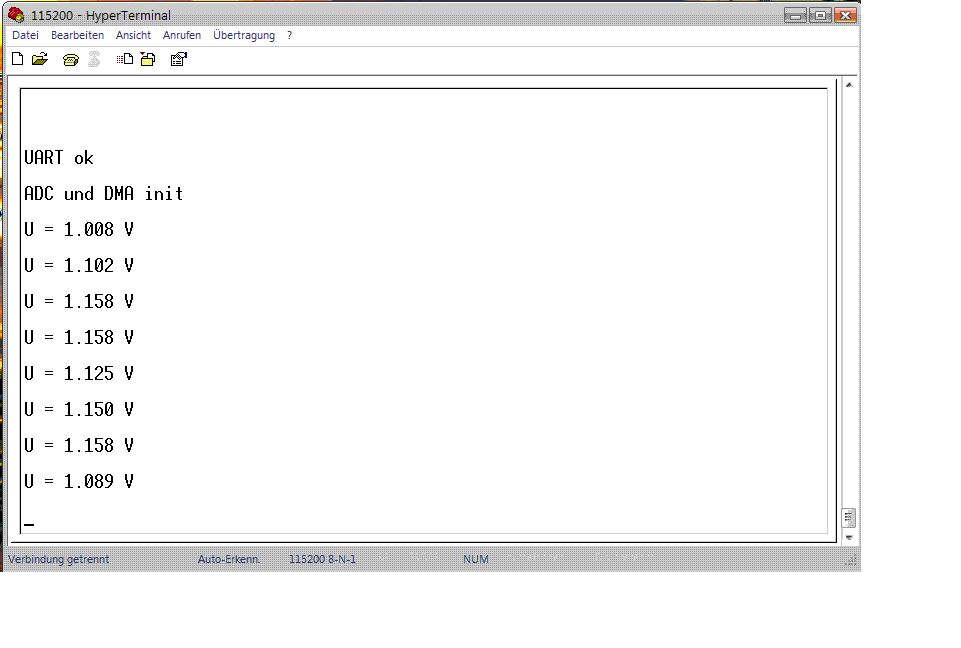961x648 pixels.
Task: Click the 'Verbindung getrennt' status text
Action: pos(59,559)
